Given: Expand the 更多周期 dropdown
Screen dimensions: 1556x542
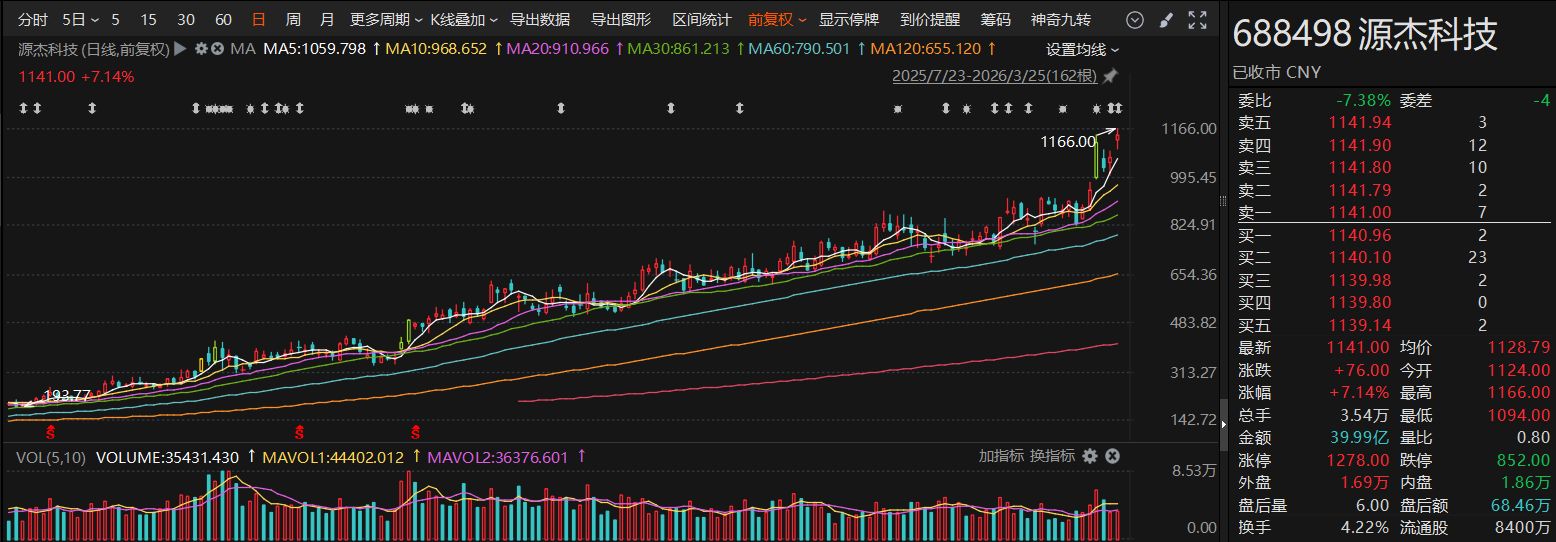Looking at the screenshot, I should click(x=384, y=20).
